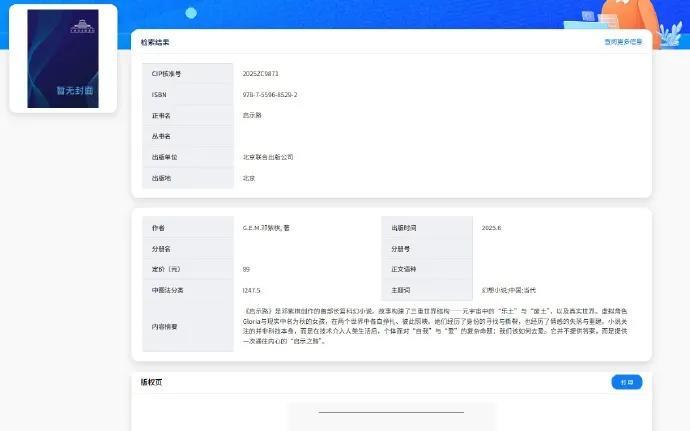Image resolution: width=690 pixels, height=431 pixels.
Task: Select the ISBN value 978-7-5596-8529-2
Action: [x=270, y=95]
